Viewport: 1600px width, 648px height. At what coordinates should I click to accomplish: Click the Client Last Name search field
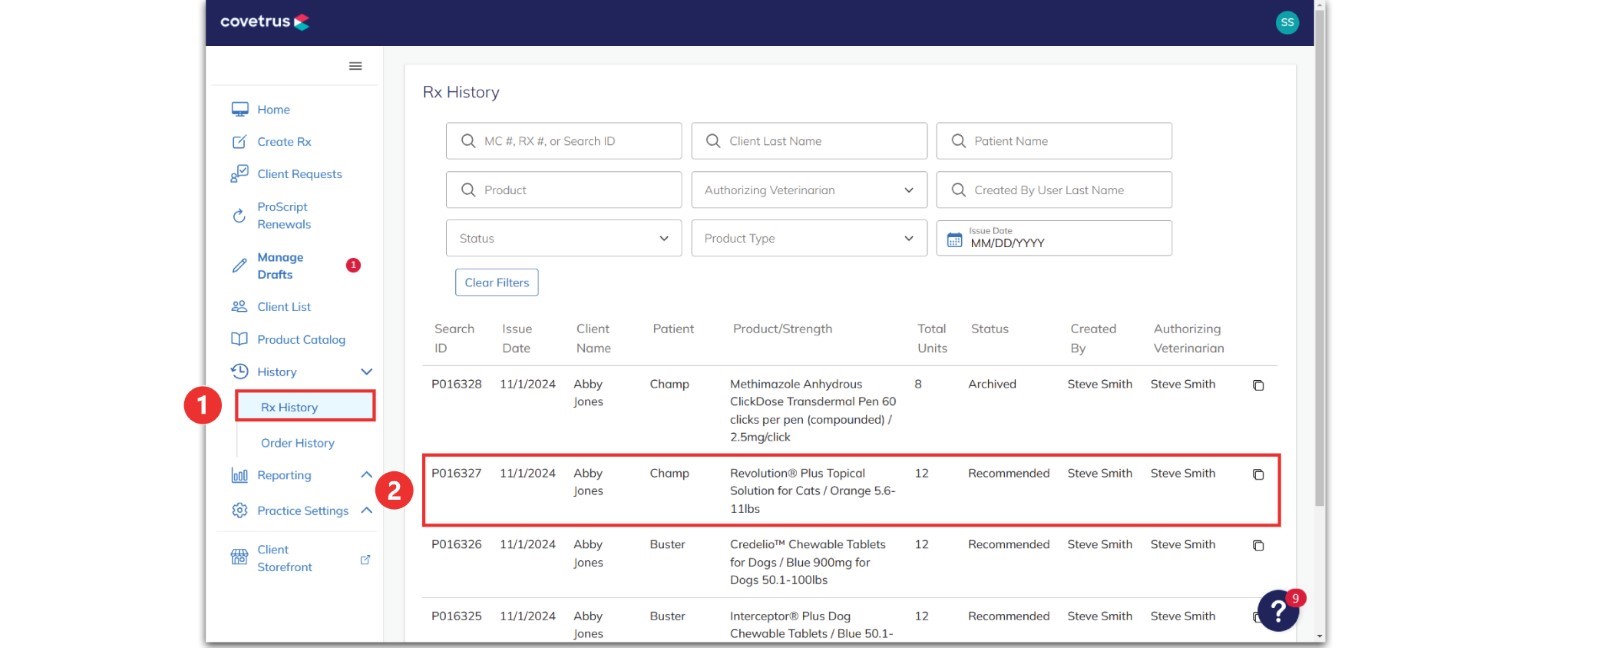point(809,141)
